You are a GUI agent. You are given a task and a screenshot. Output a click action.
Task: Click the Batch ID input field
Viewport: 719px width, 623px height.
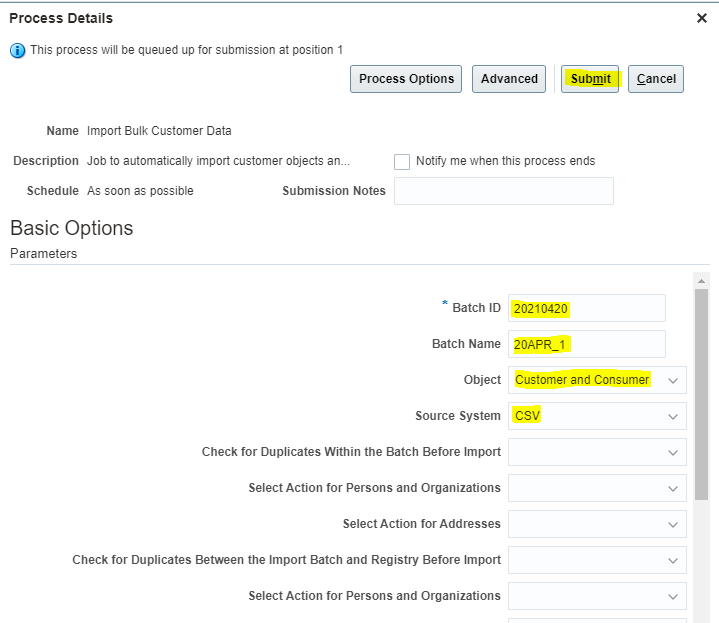(x=586, y=308)
